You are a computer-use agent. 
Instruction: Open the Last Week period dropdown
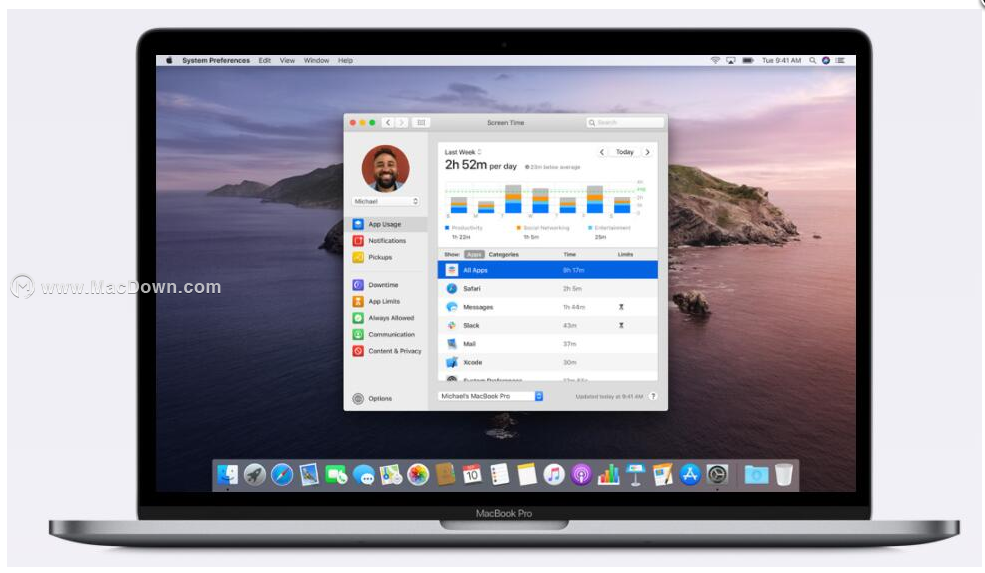pyautogui.click(x=463, y=152)
